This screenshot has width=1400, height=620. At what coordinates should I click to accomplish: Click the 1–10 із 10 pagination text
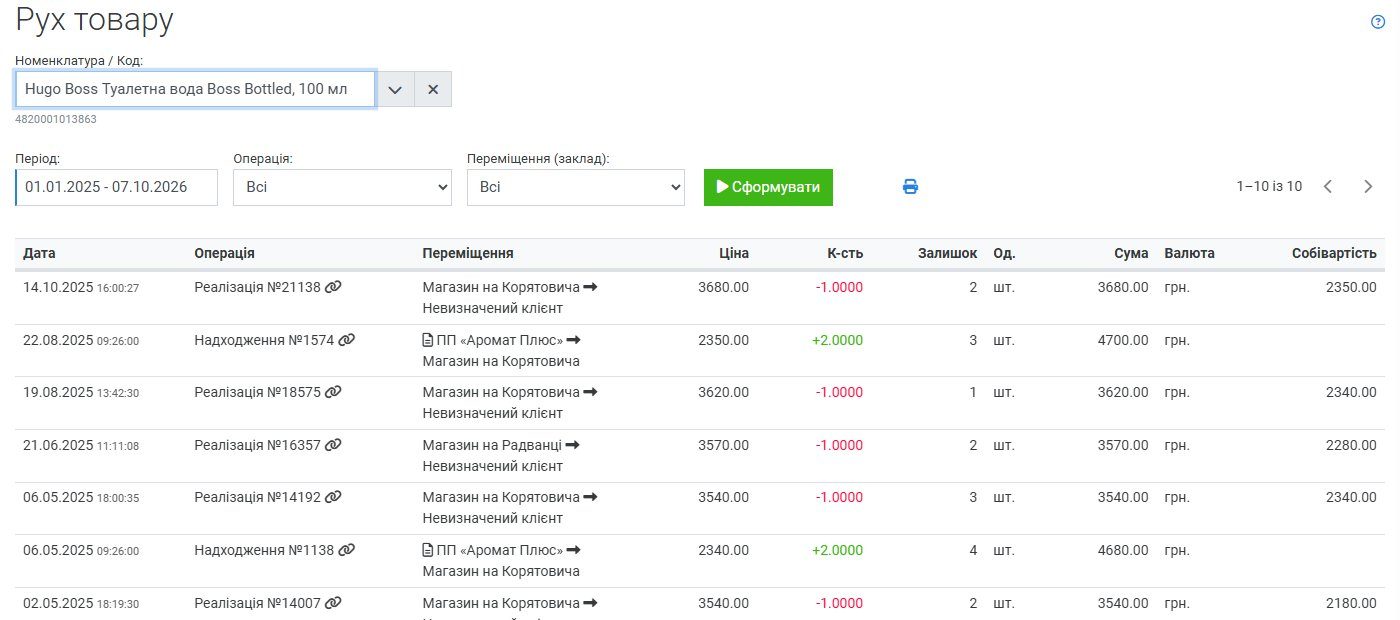(x=1269, y=186)
